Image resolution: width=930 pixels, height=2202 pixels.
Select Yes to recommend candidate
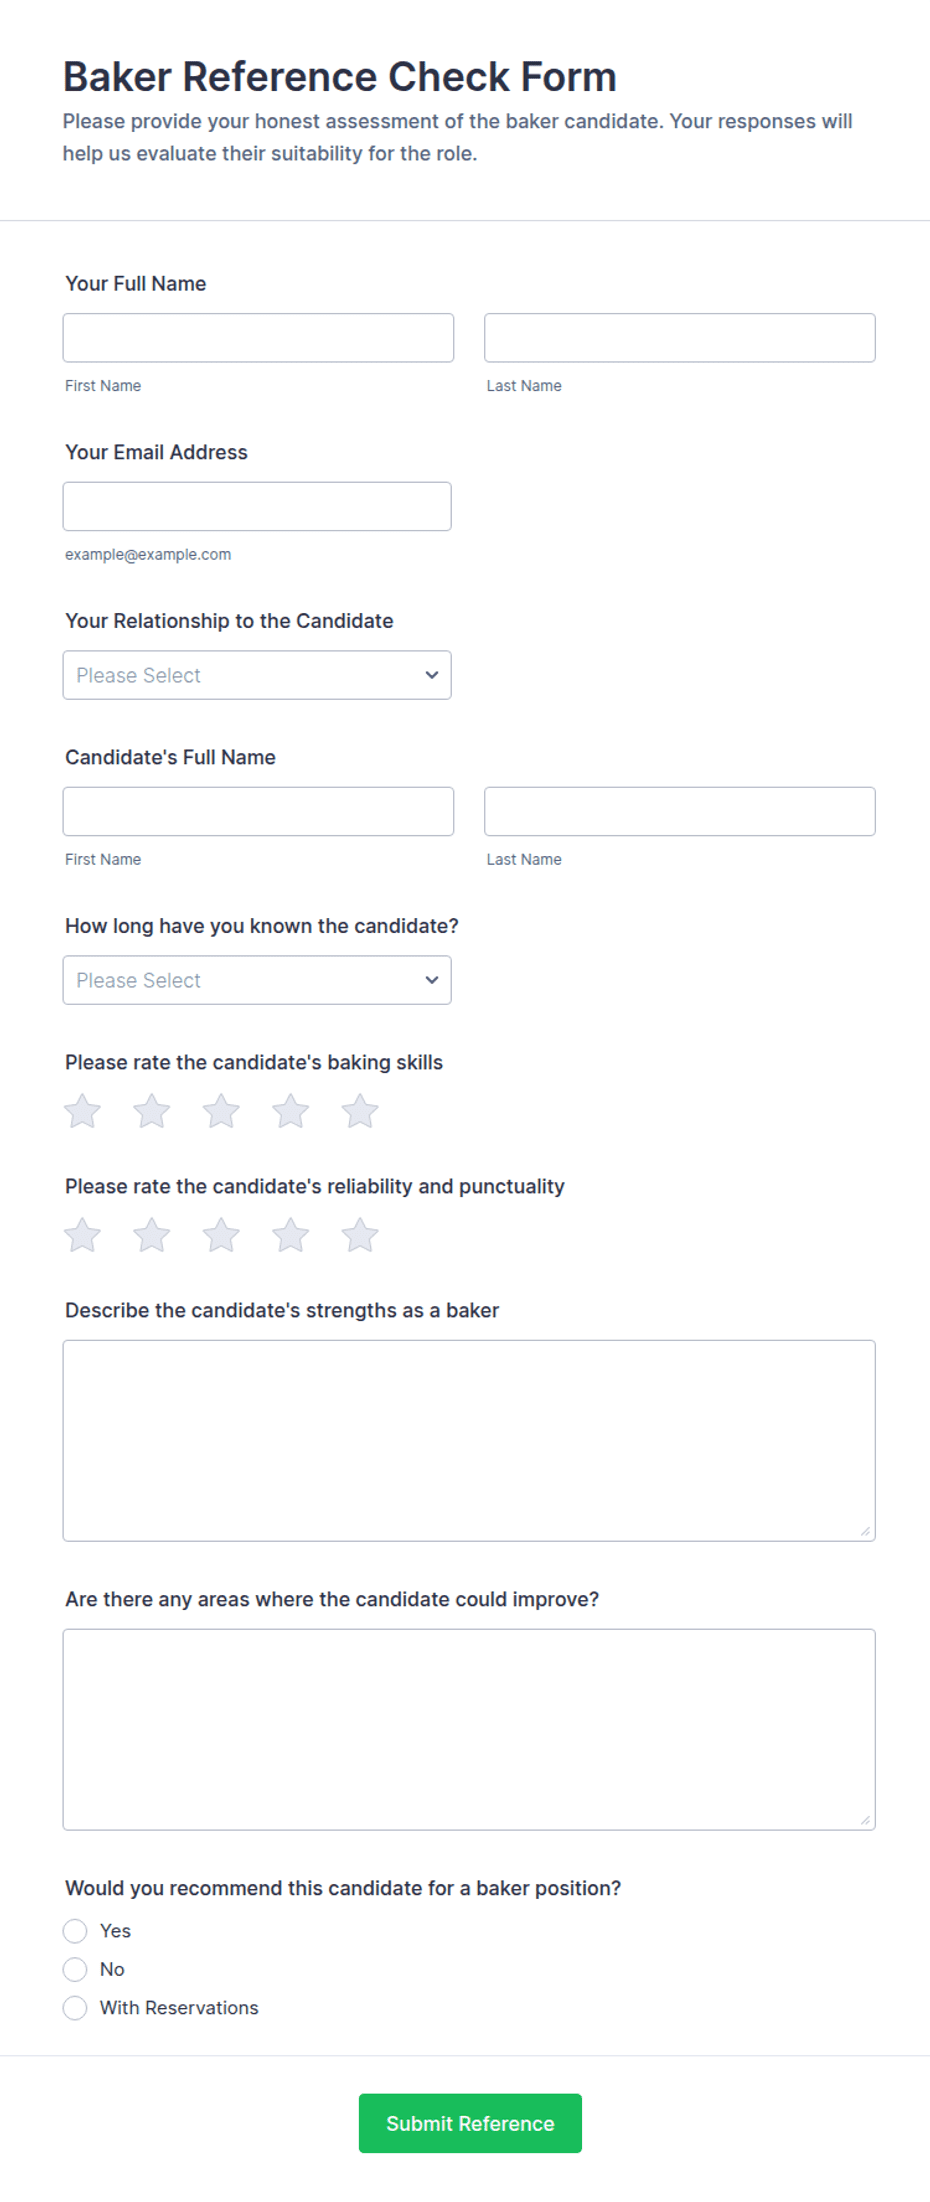[x=75, y=1930]
